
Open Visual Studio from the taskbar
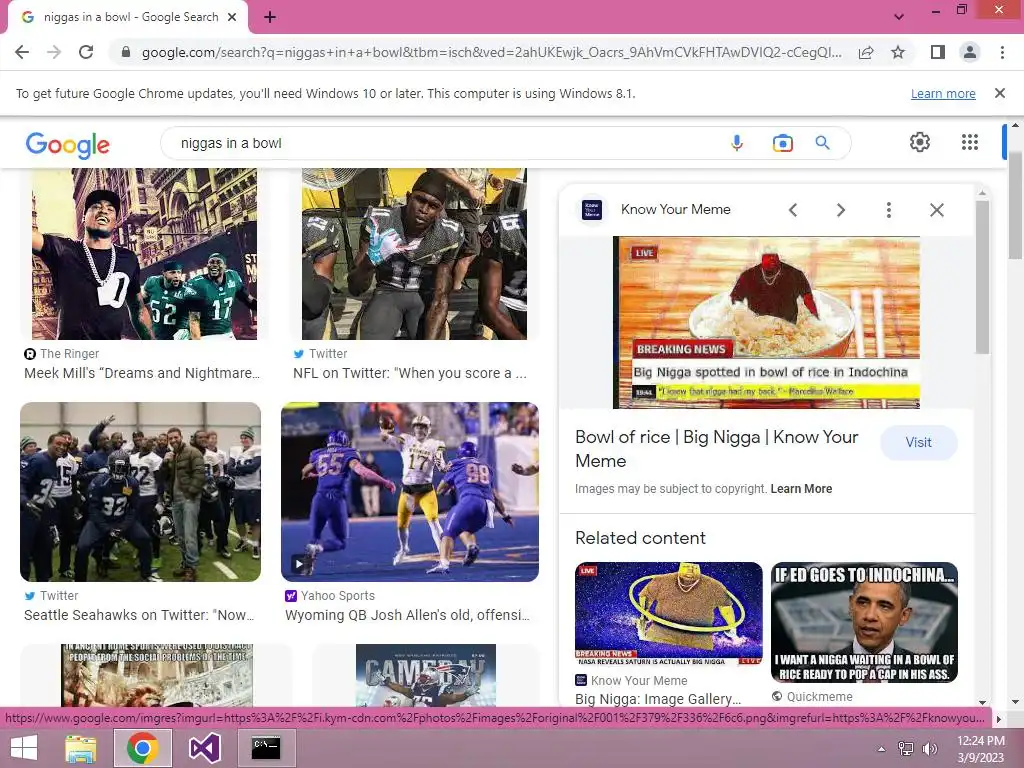pyautogui.click(x=205, y=748)
